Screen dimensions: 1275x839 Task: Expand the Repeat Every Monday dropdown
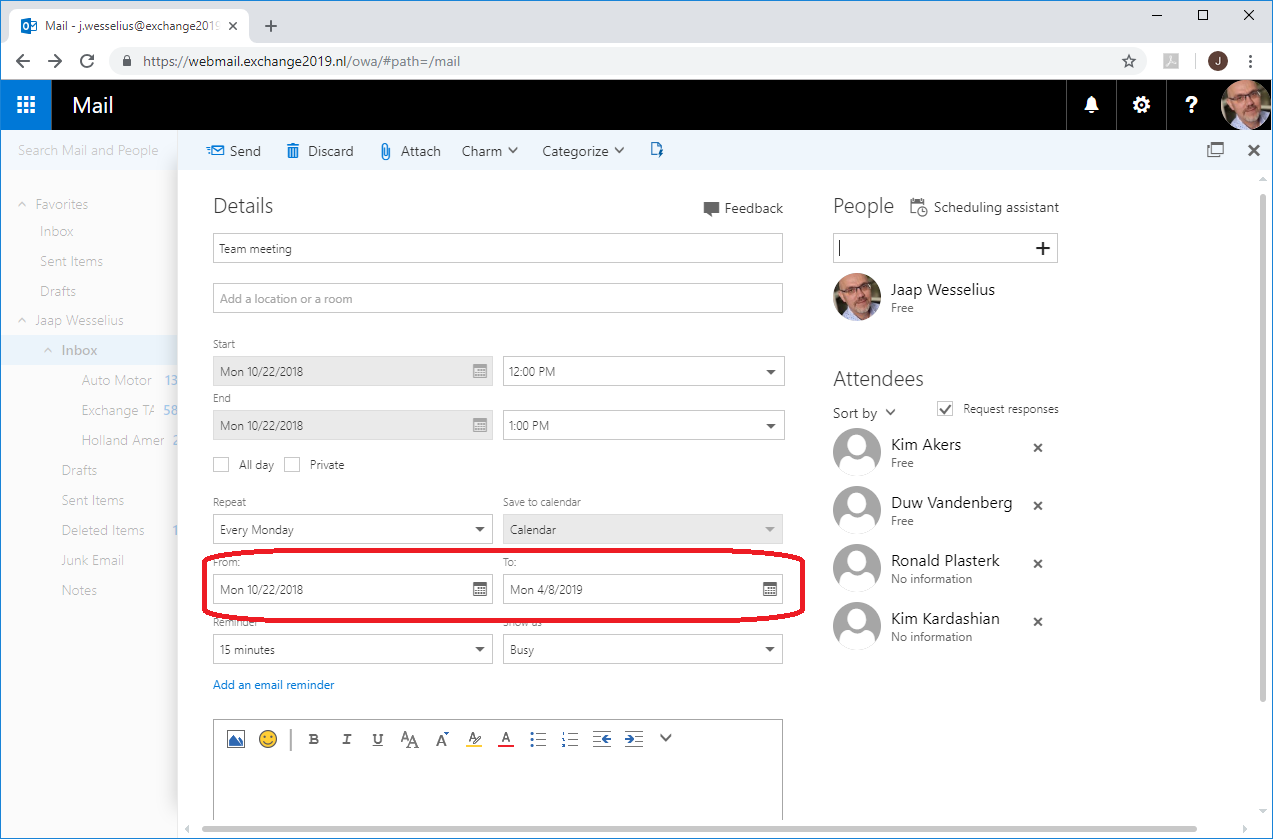[352, 530]
